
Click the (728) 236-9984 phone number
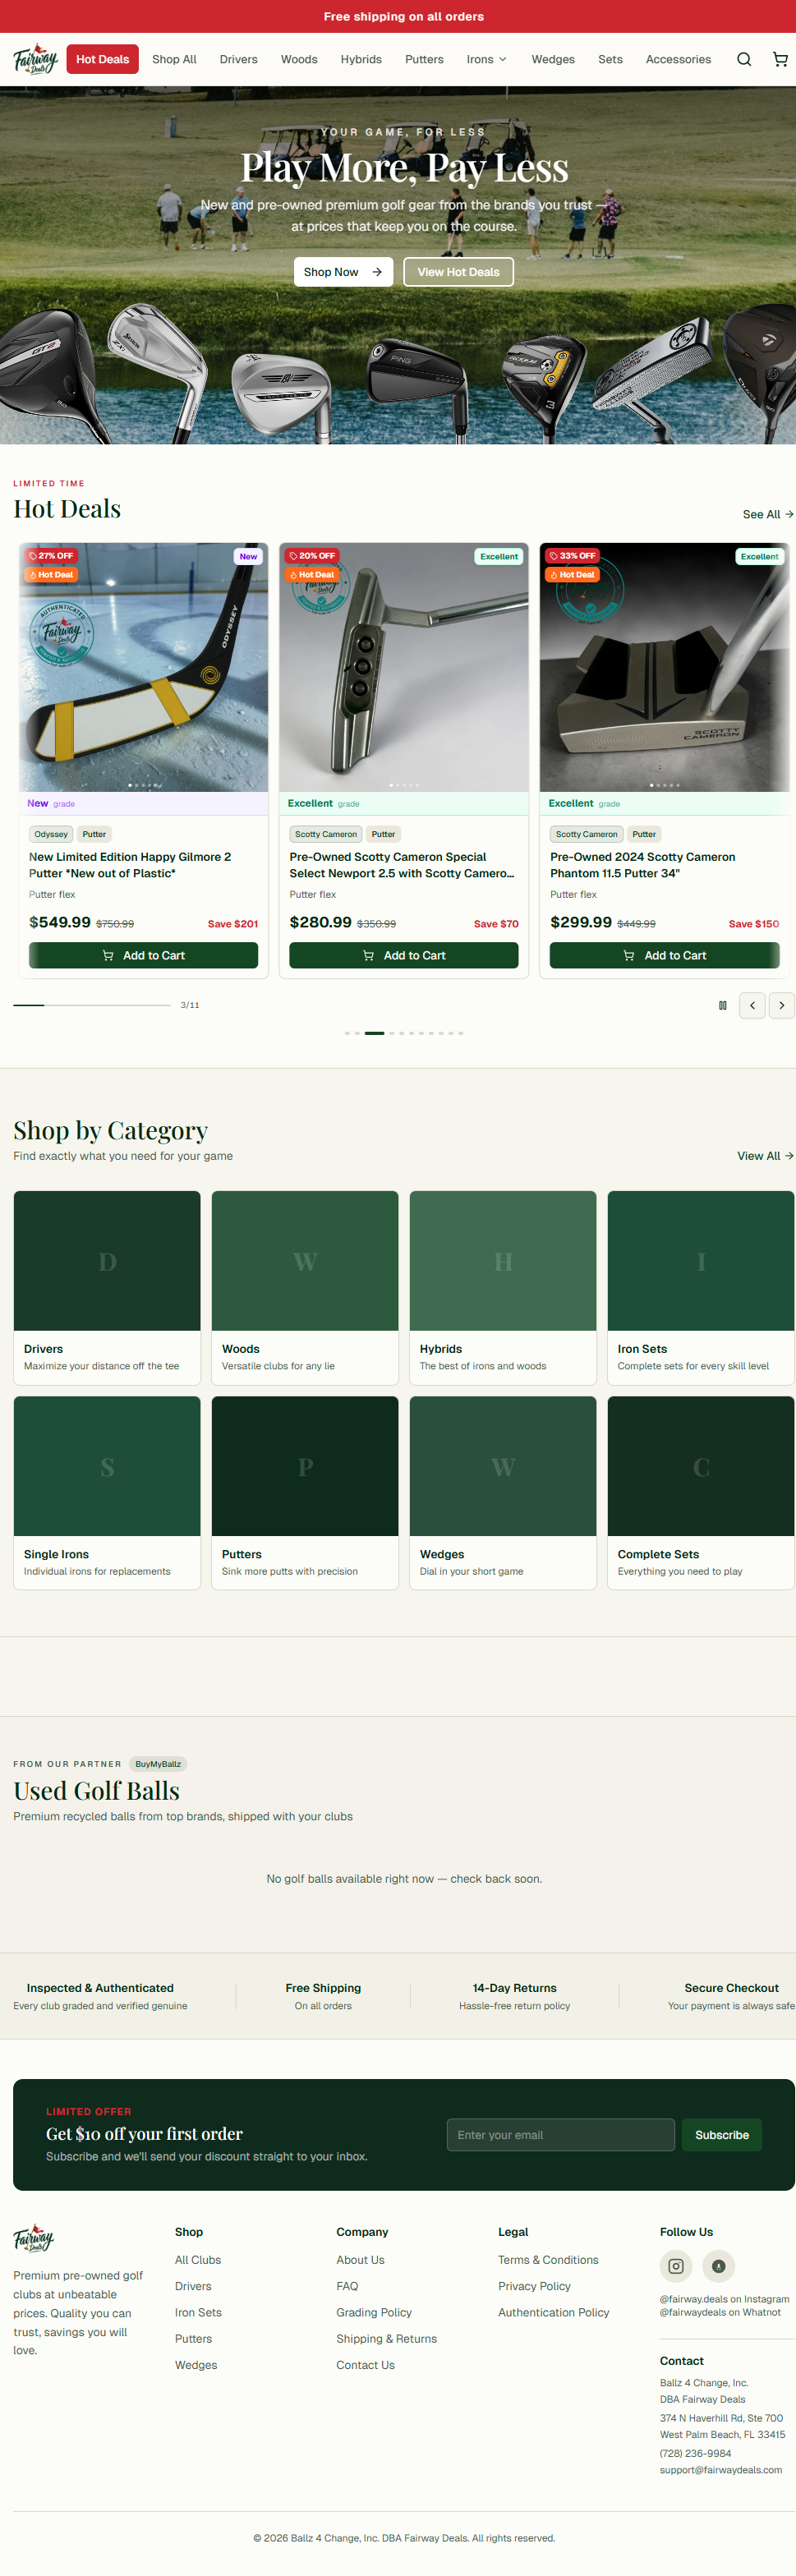(695, 2453)
